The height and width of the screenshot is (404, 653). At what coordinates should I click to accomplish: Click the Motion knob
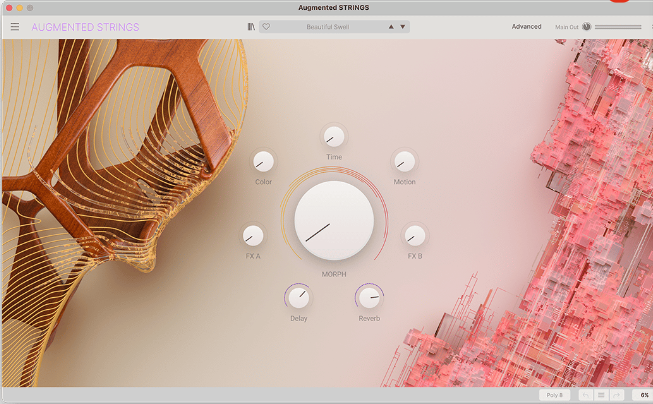(x=404, y=161)
